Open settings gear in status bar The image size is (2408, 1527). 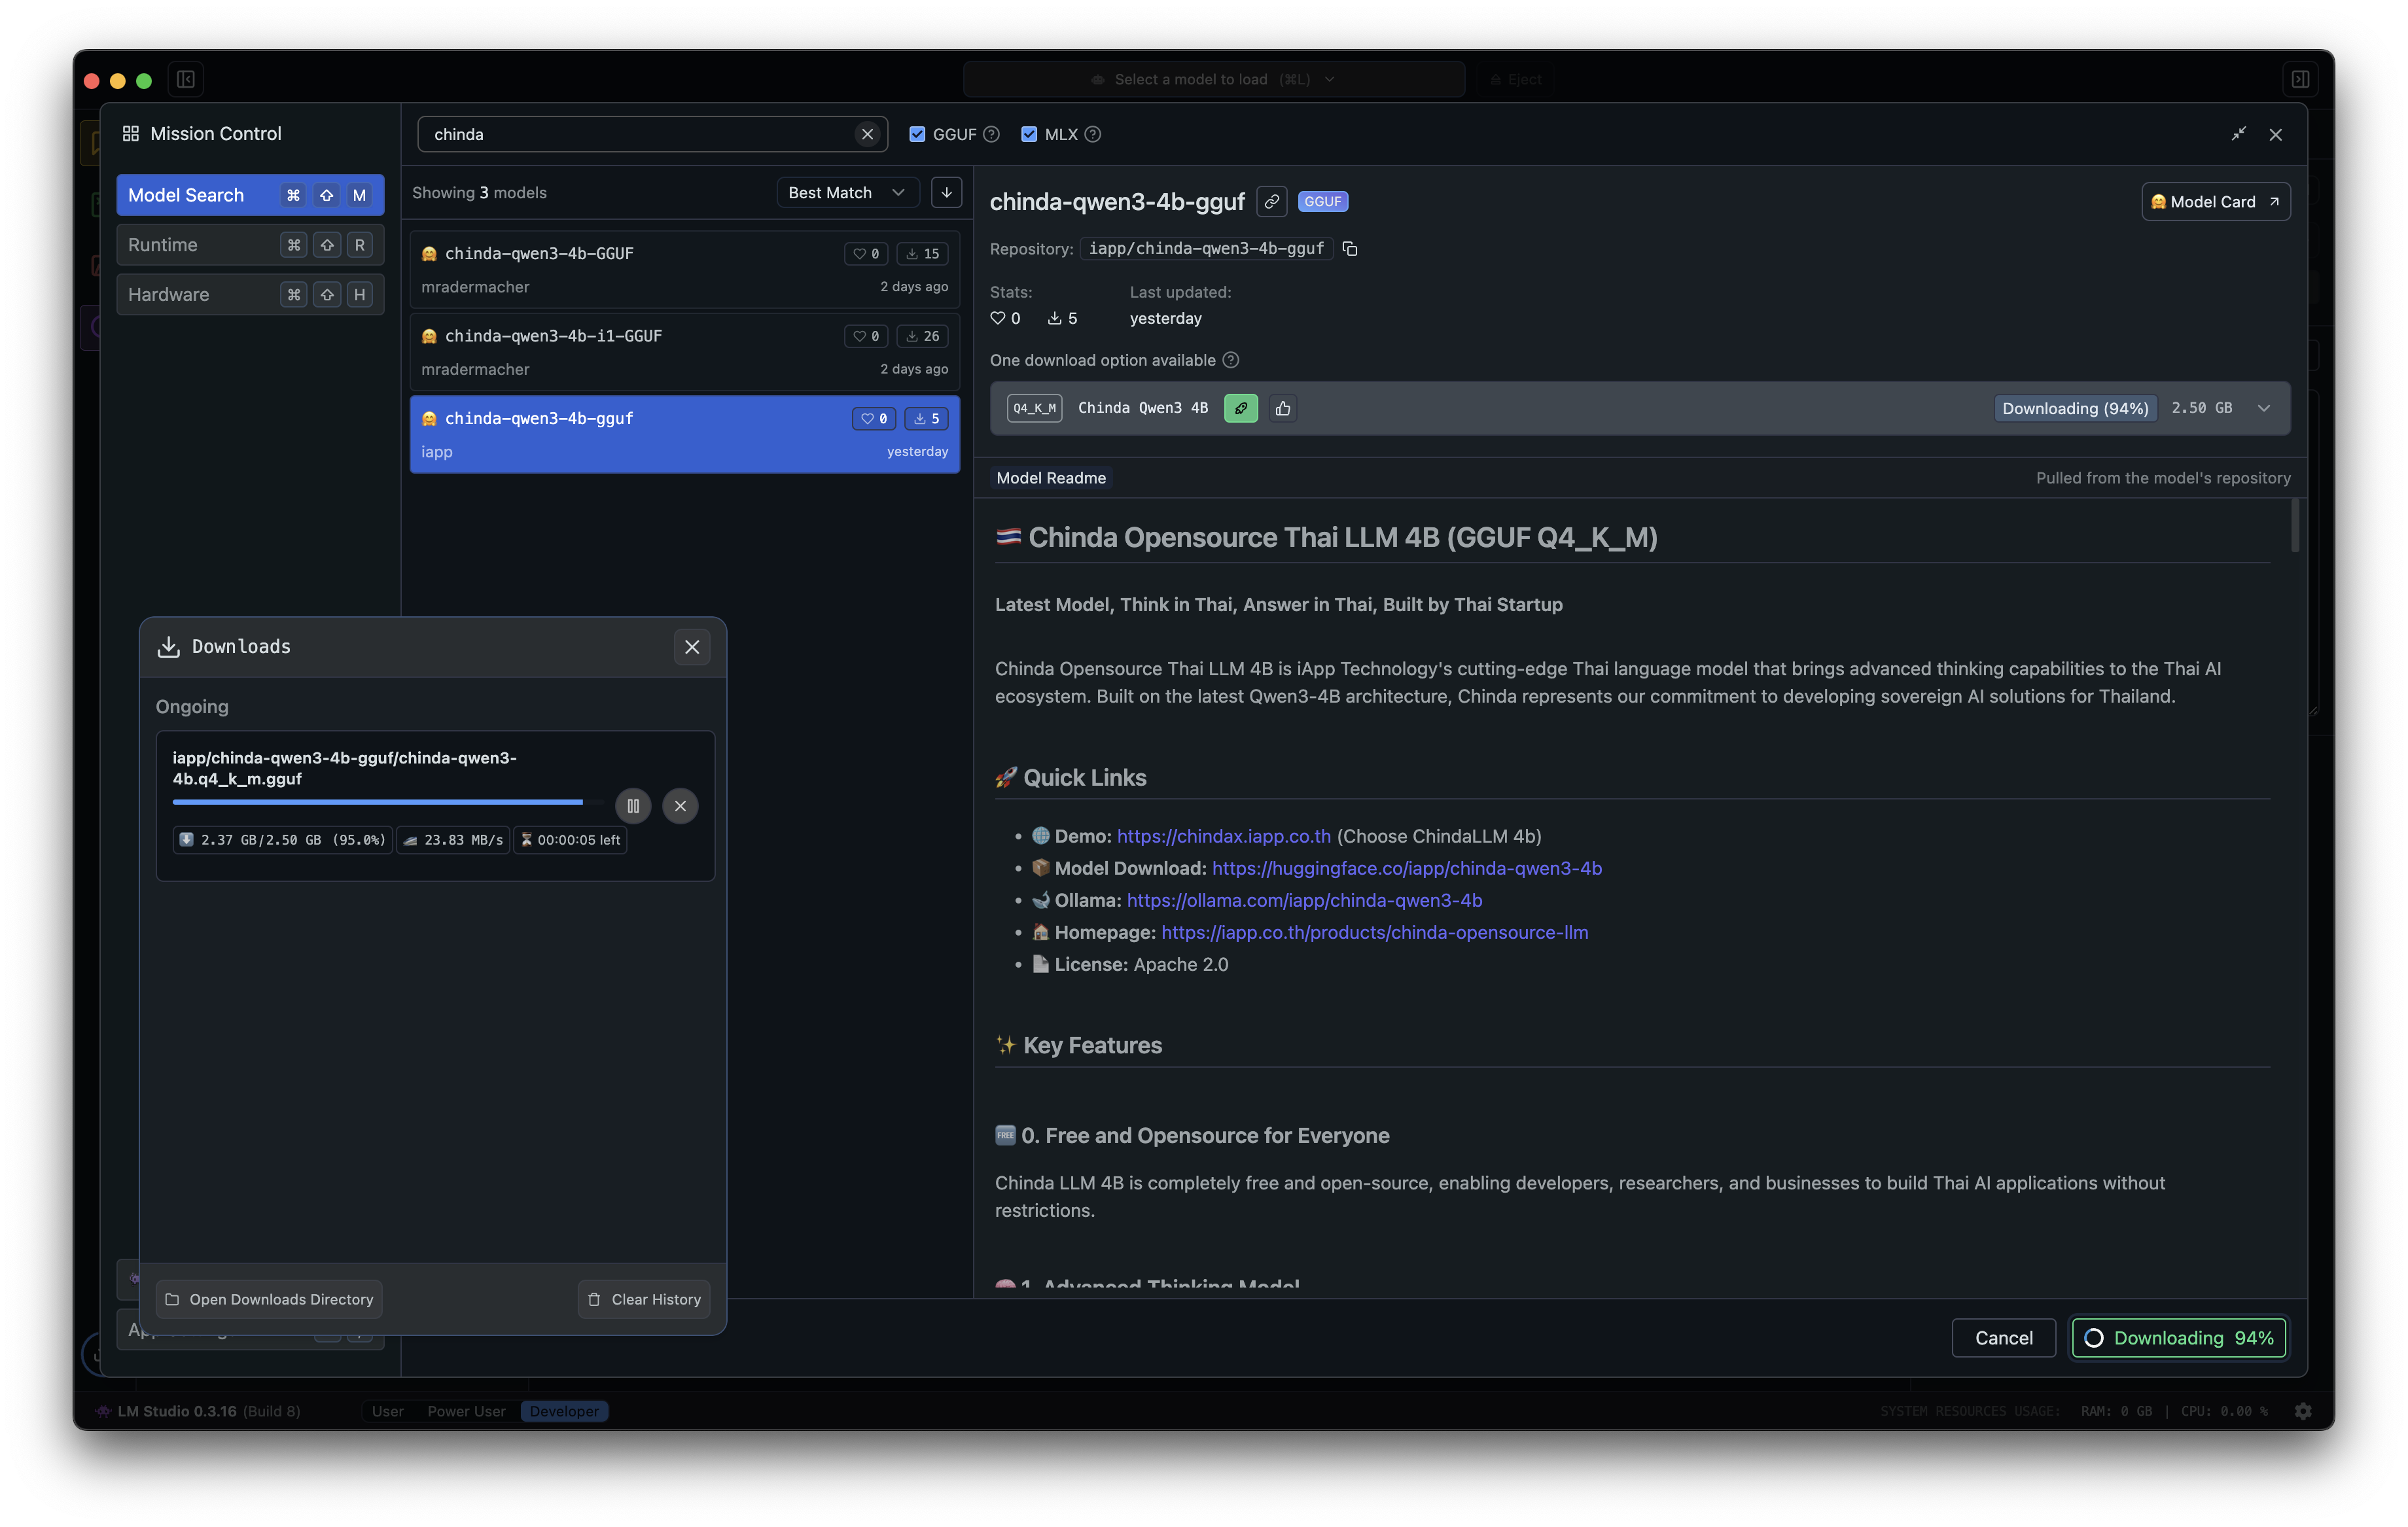[2303, 1411]
